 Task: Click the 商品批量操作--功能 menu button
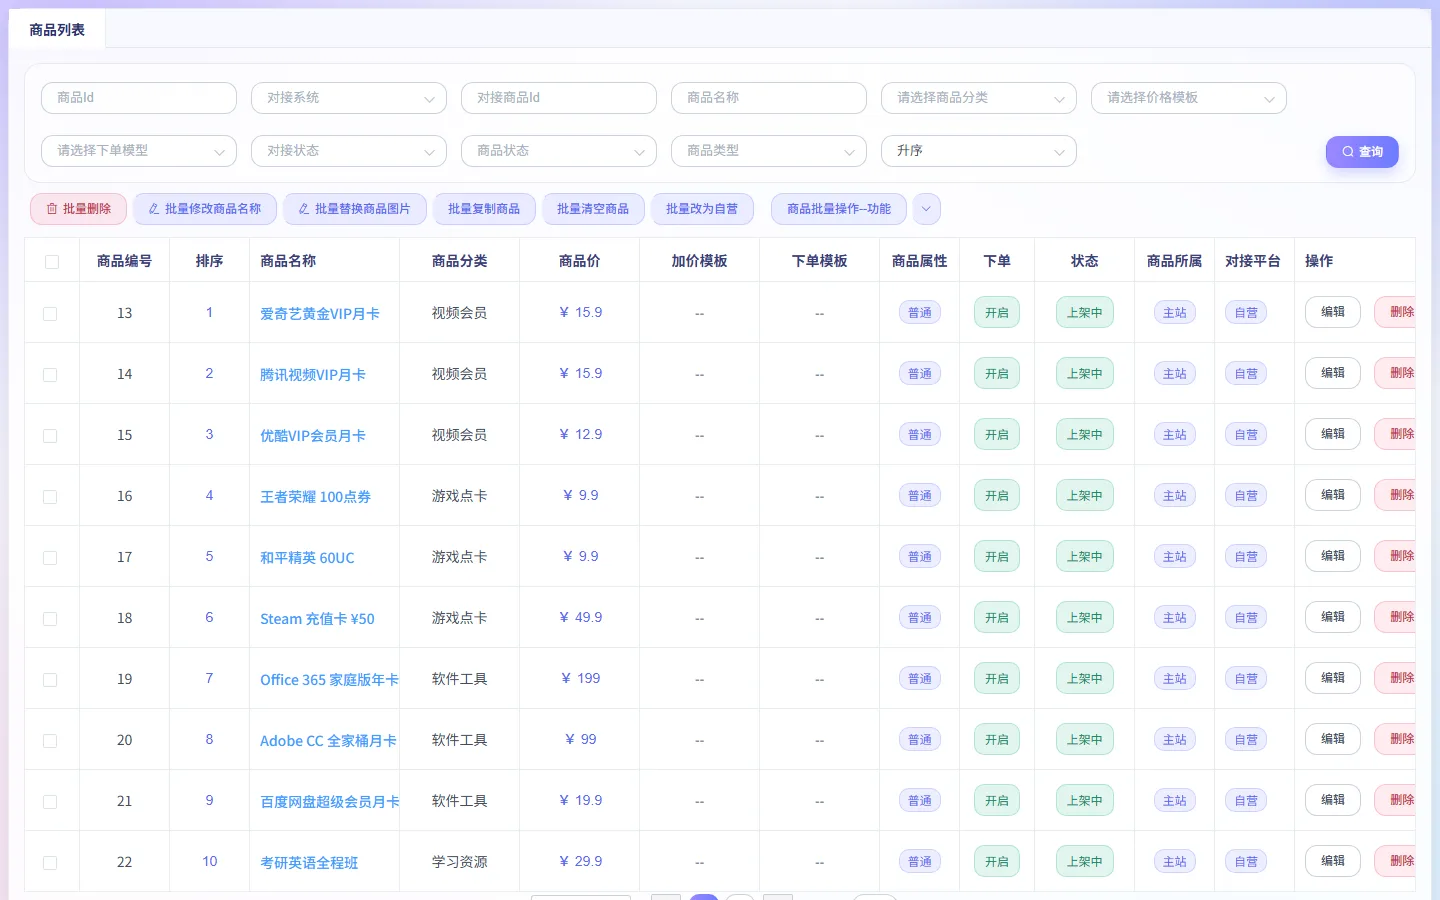click(839, 209)
